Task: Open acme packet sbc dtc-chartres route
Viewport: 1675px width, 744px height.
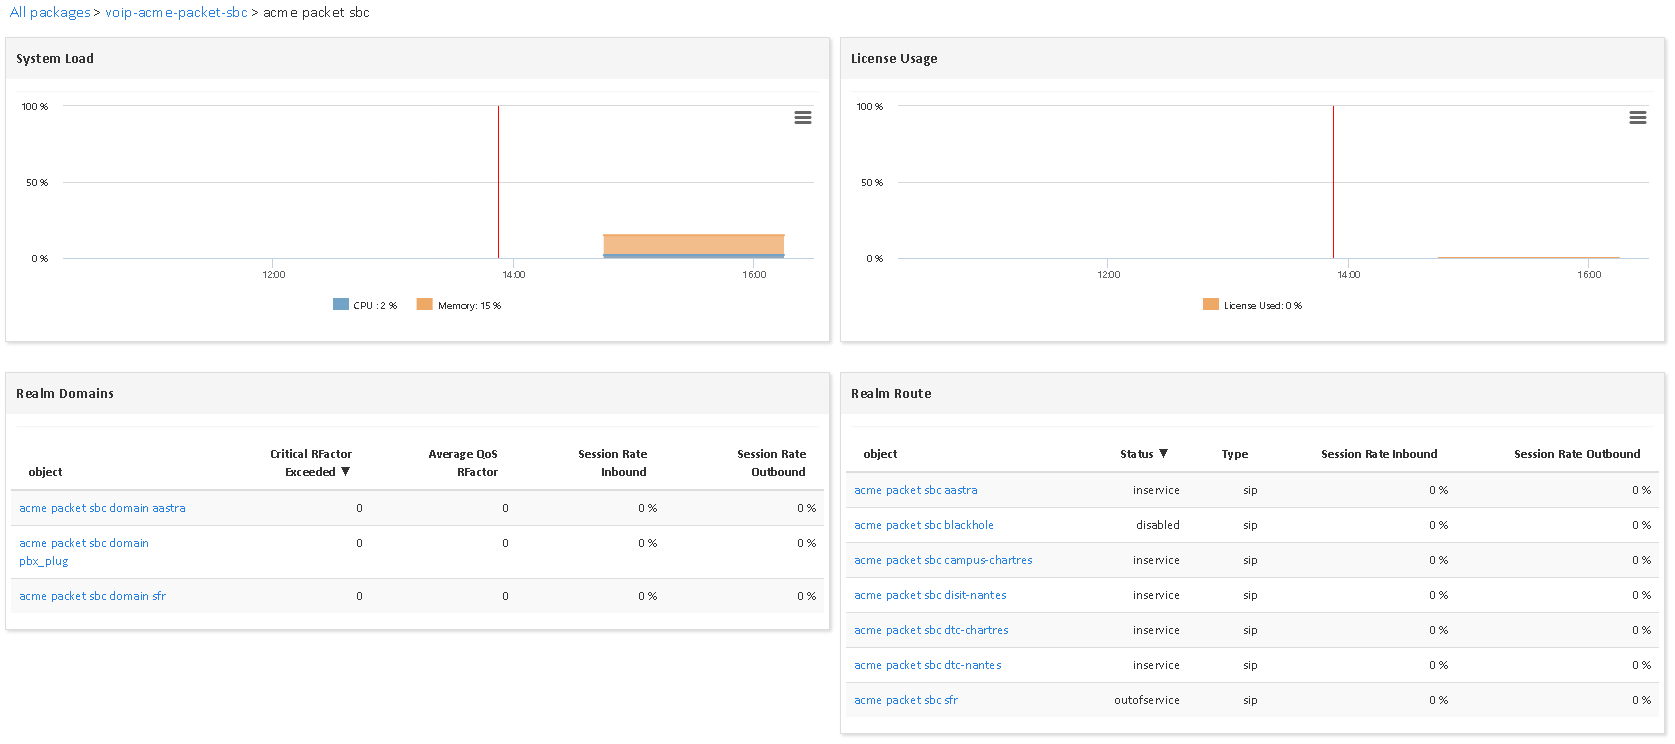Action: tap(930, 630)
